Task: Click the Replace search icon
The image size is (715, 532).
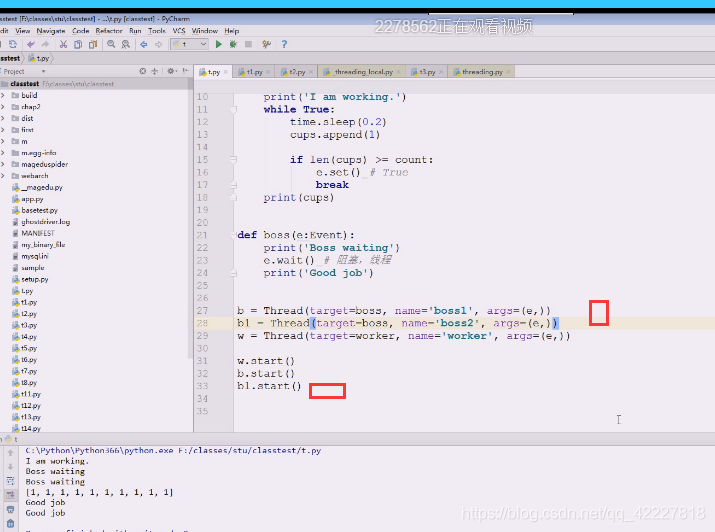Action: click(126, 44)
